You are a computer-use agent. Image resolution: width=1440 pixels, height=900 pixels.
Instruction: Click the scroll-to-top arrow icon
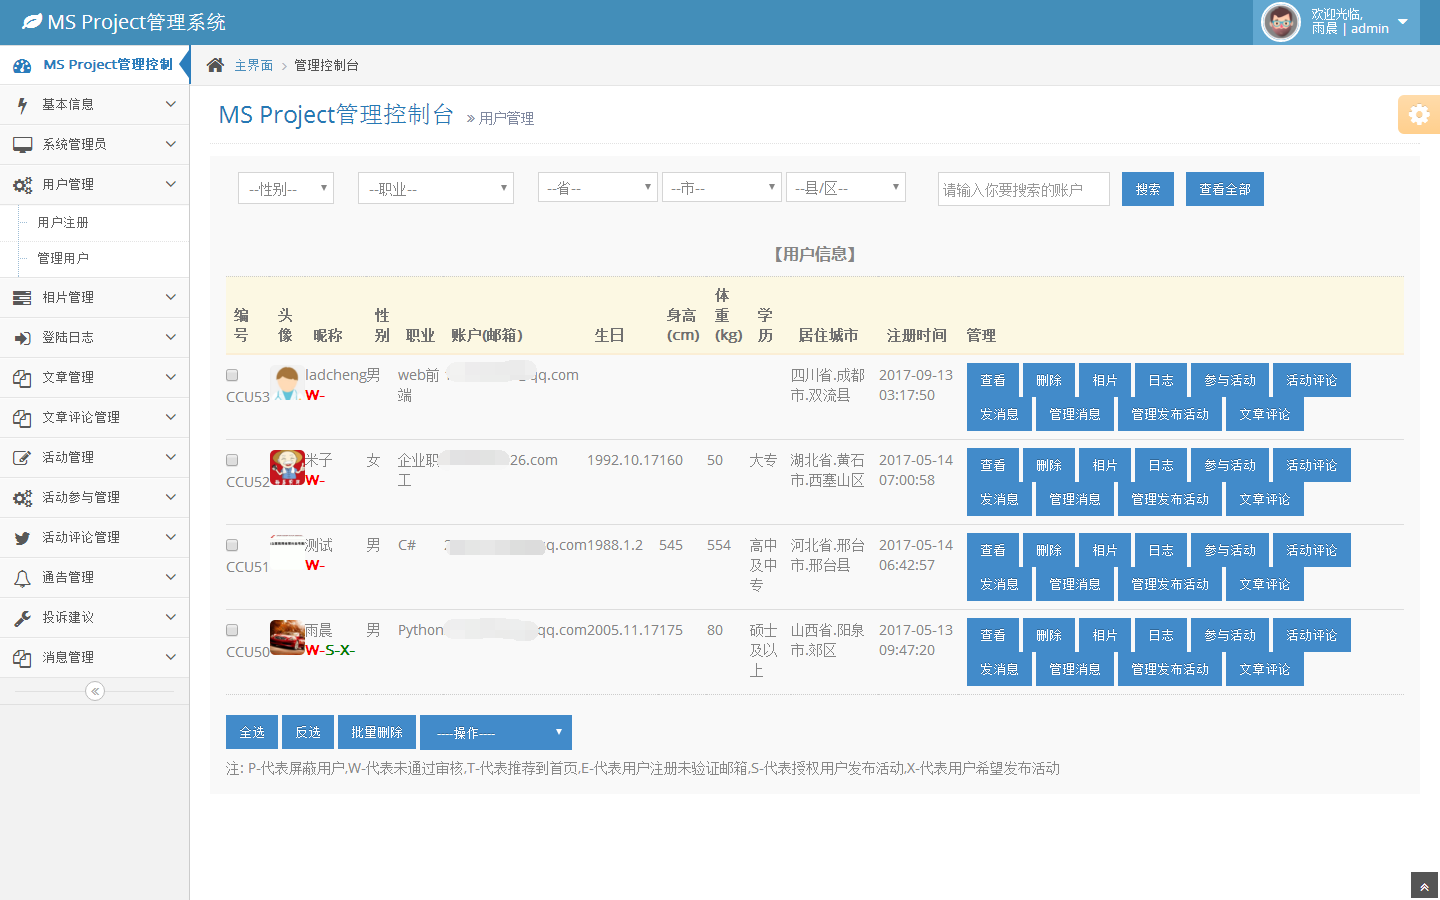[x=1424, y=887]
